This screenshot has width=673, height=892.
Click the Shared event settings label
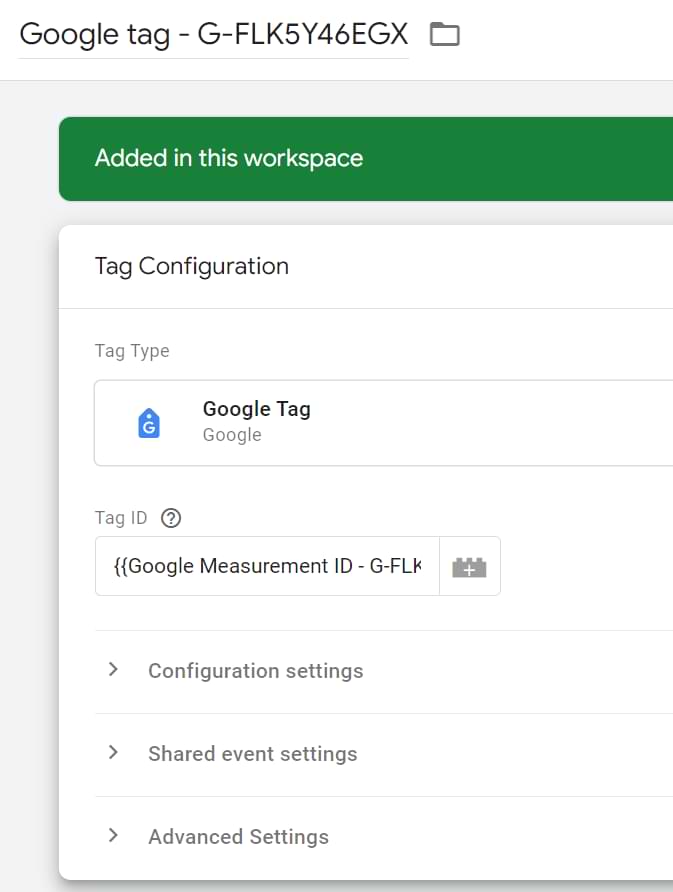click(252, 754)
